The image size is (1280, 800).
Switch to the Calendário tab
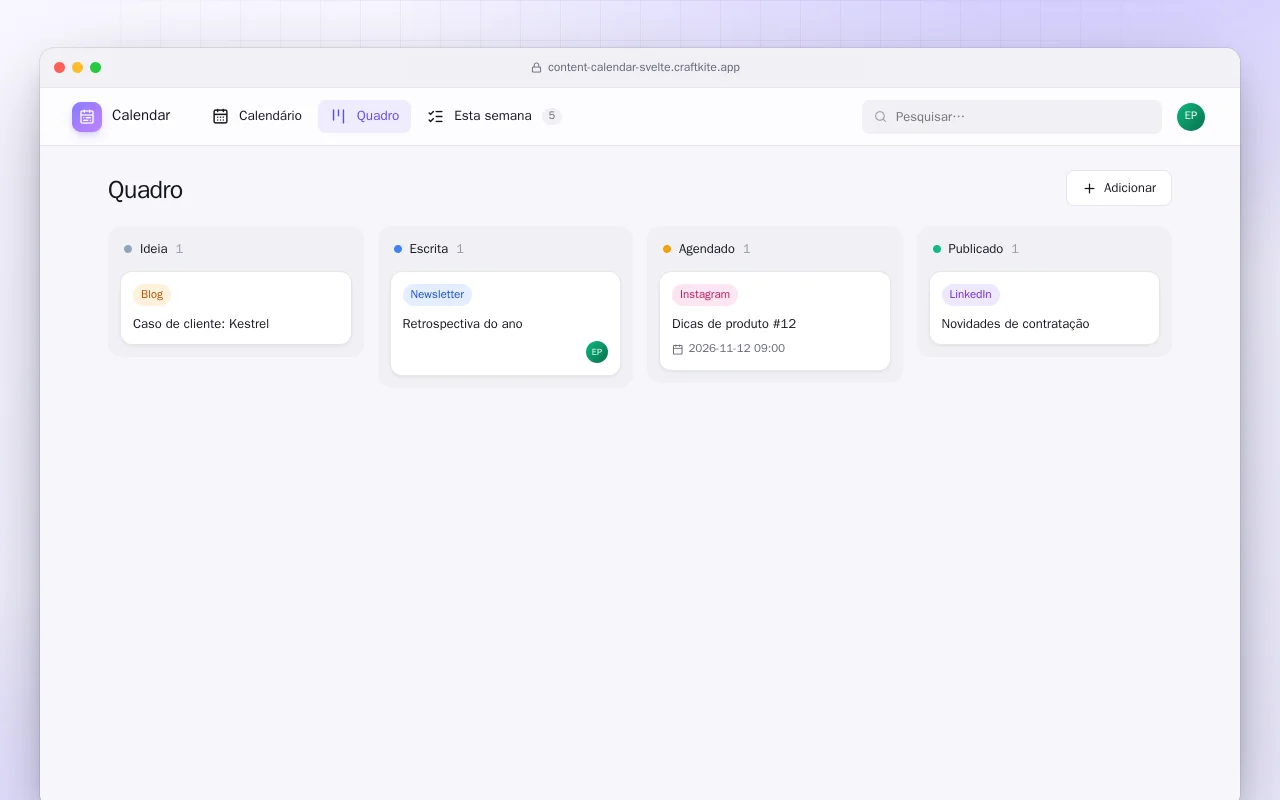pos(257,116)
